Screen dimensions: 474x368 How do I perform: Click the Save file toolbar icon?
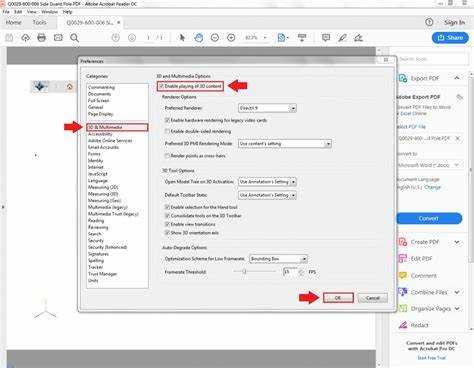point(9,38)
